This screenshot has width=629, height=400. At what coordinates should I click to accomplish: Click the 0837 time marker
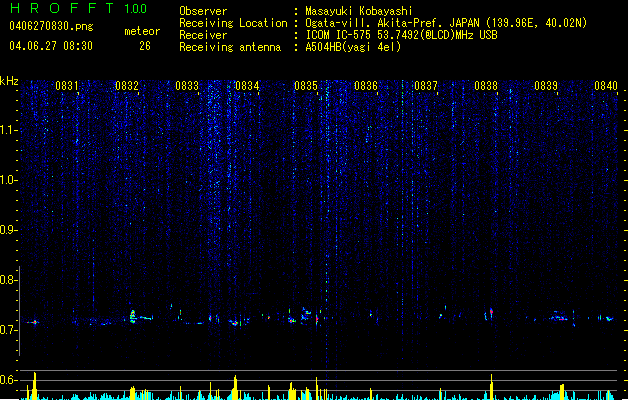click(x=426, y=86)
